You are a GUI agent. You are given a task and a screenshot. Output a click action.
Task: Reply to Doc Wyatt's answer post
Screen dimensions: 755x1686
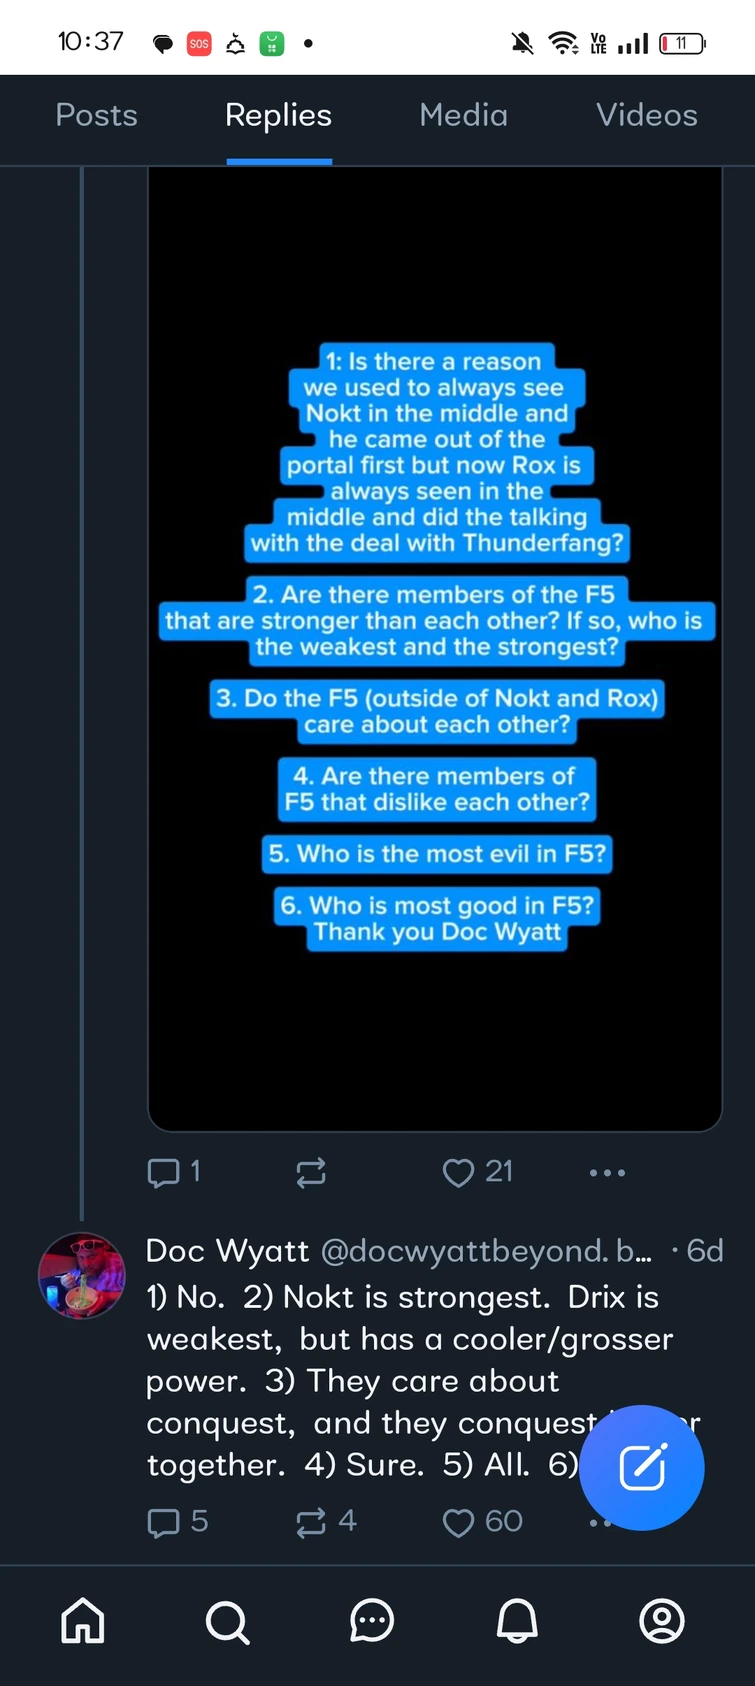[164, 1521]
